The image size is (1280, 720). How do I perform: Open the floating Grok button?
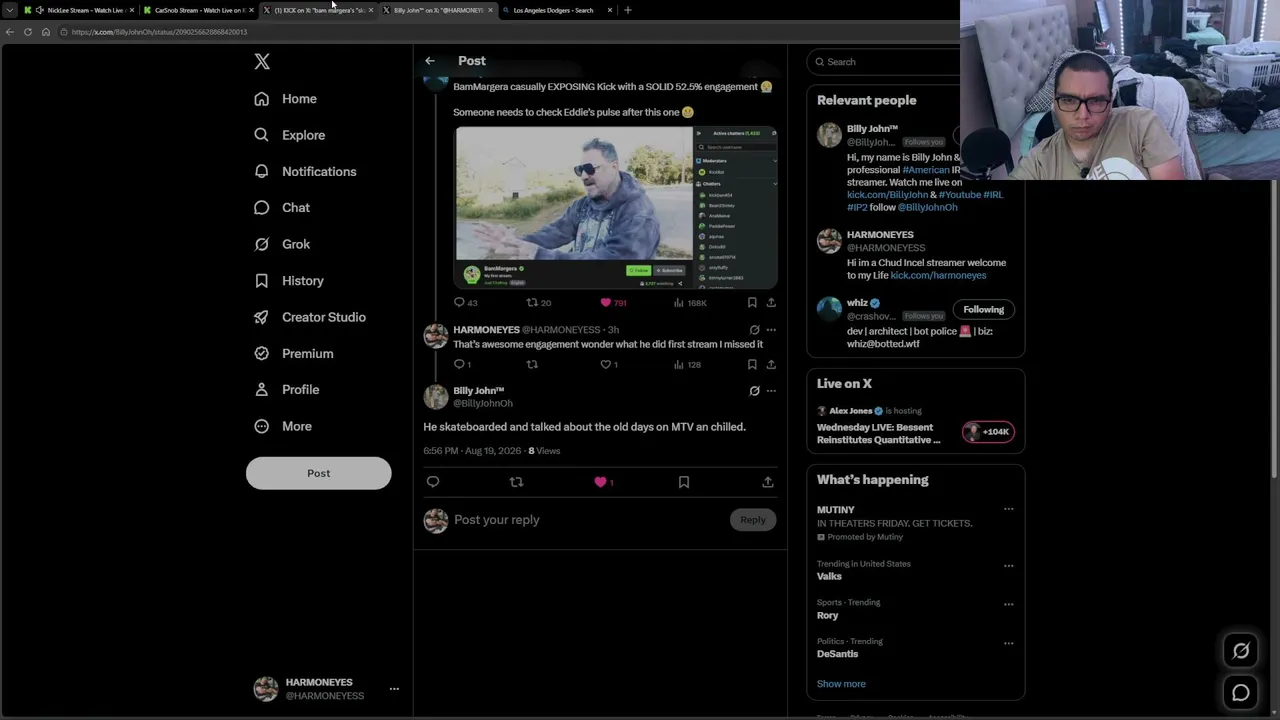coord(1241,651)
